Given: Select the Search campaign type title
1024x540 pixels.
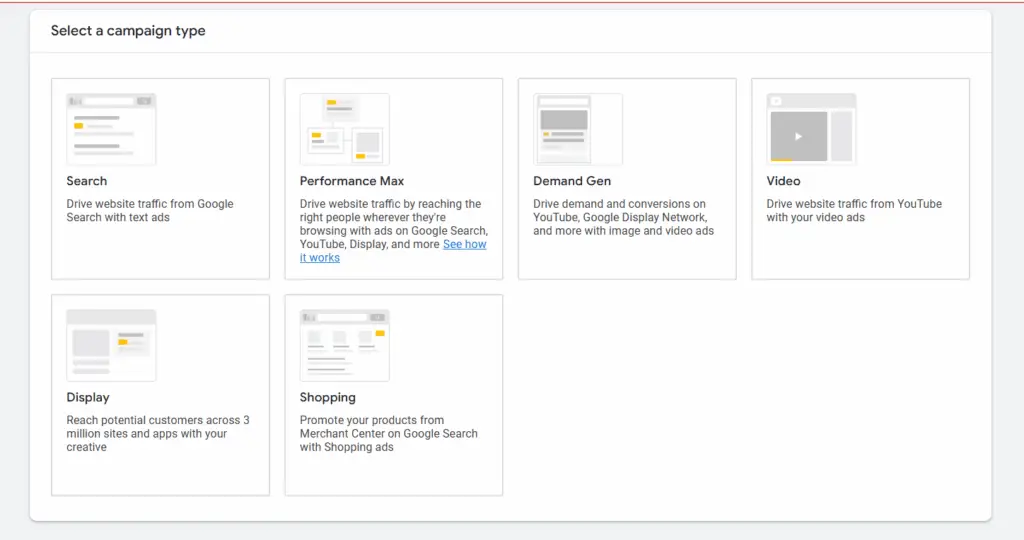Looking at the screenshot, I should click(87, 181).
